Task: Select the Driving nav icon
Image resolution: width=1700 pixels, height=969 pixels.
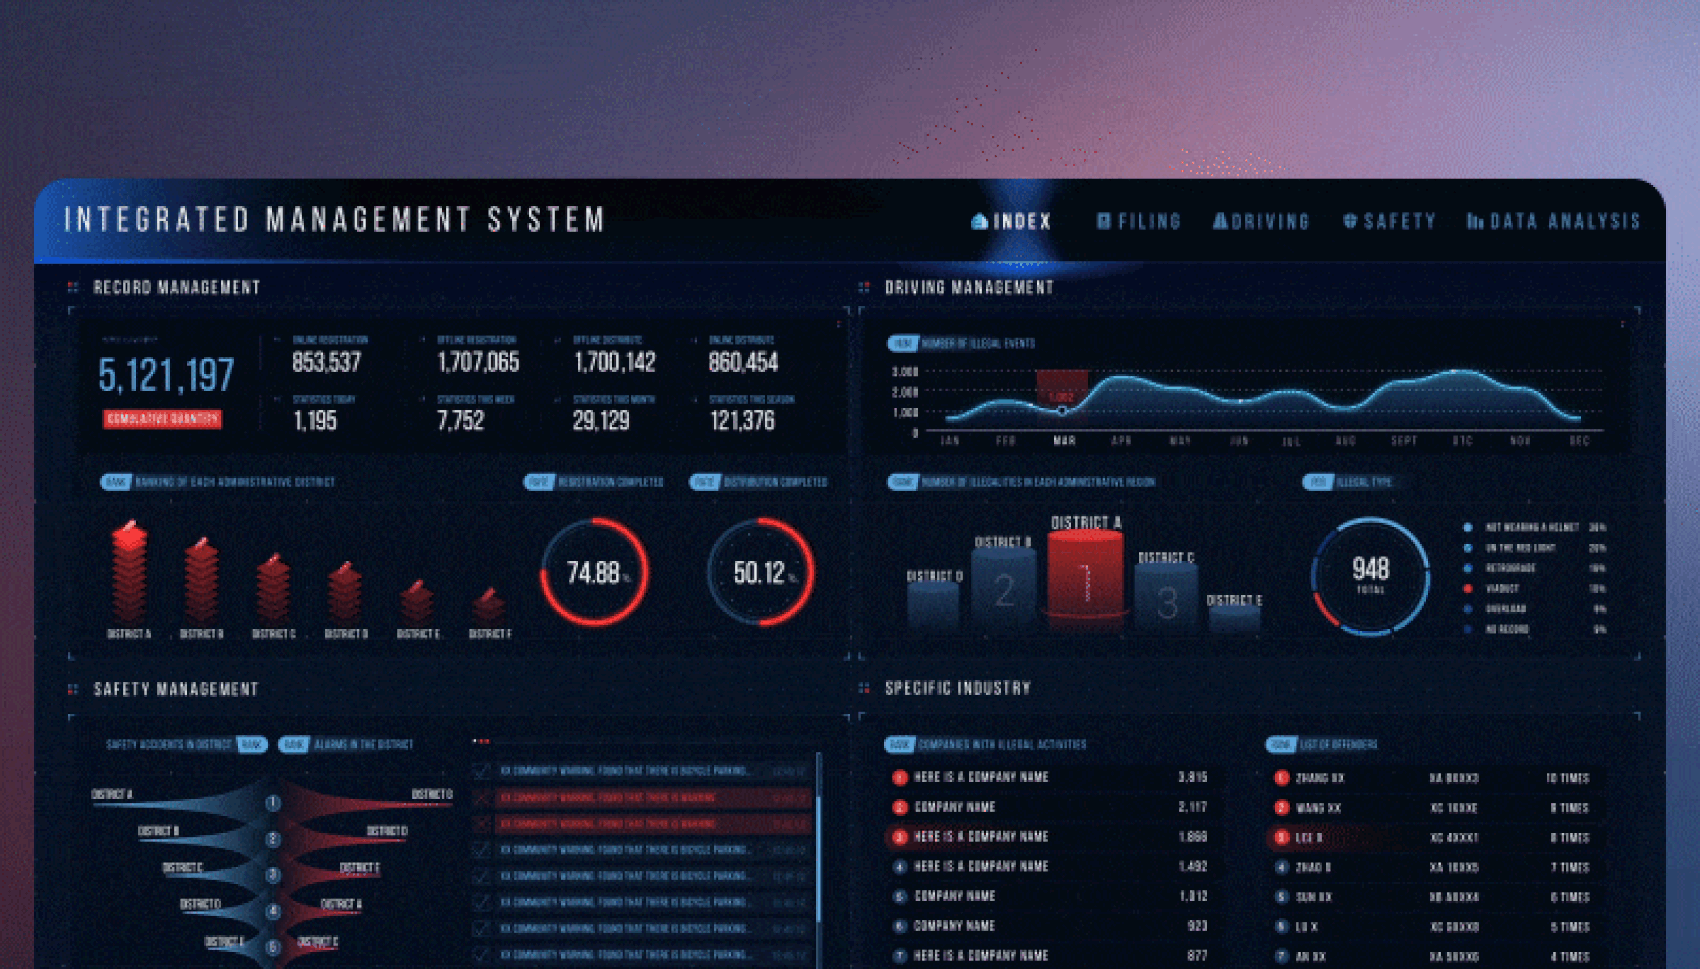Action: 1220,221
